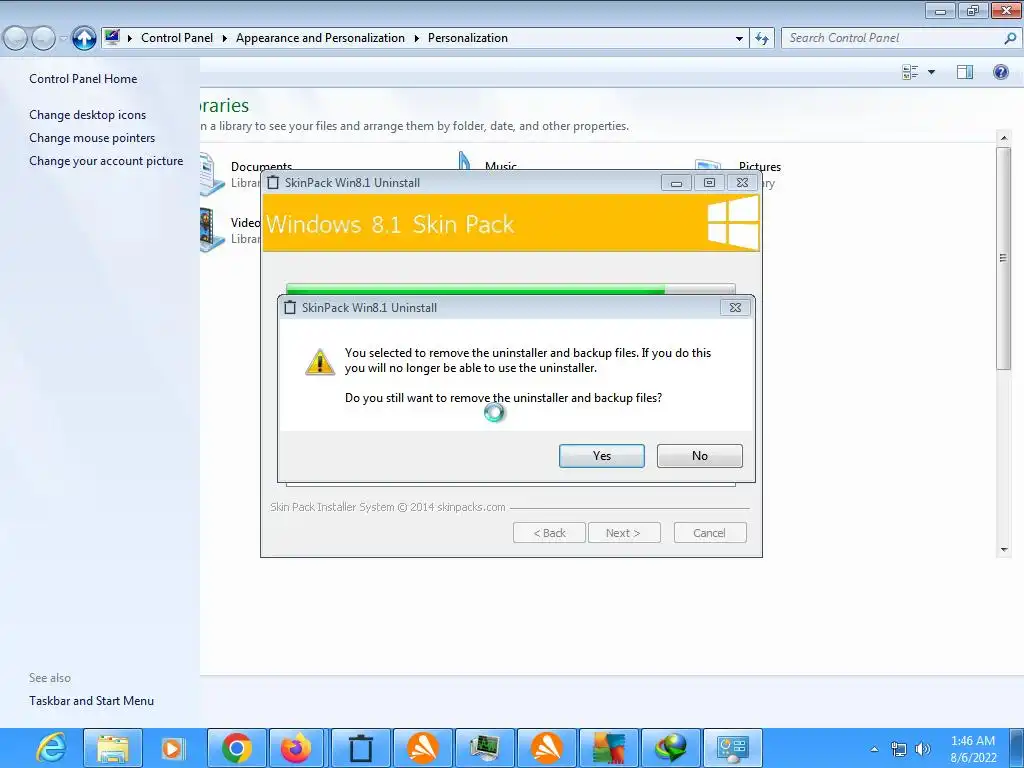Screen dimensions: 1024x768
Task: Click the volume speaker tray icon
Action: click(922, 749)
